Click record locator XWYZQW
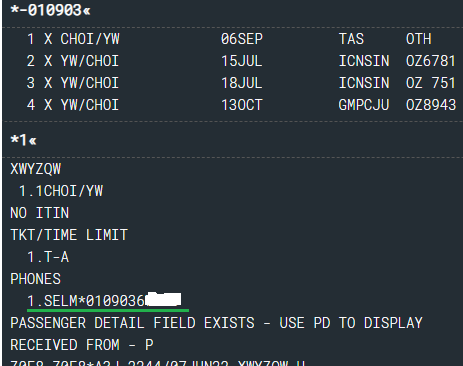The width and height of the screenshot is (463, 366). coord(36,169)
